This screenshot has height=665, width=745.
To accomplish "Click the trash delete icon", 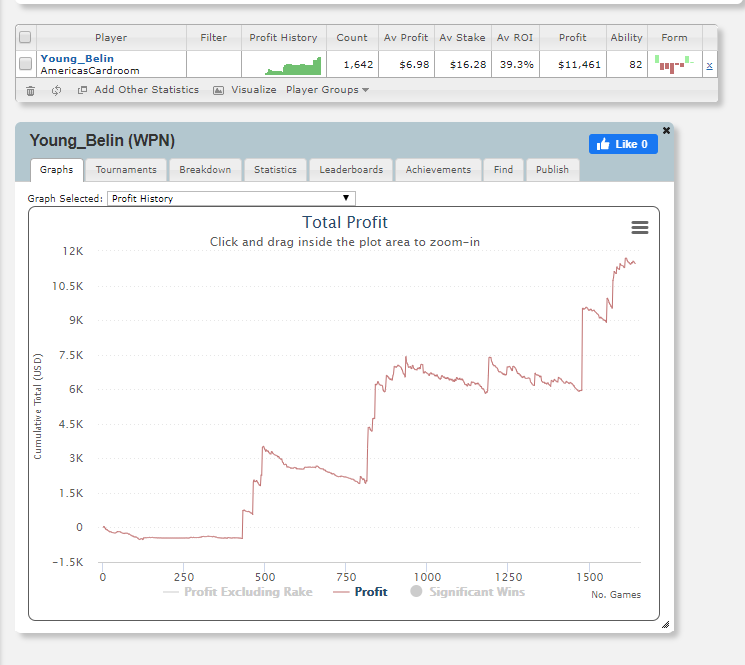I will click(x=30, y=90).
